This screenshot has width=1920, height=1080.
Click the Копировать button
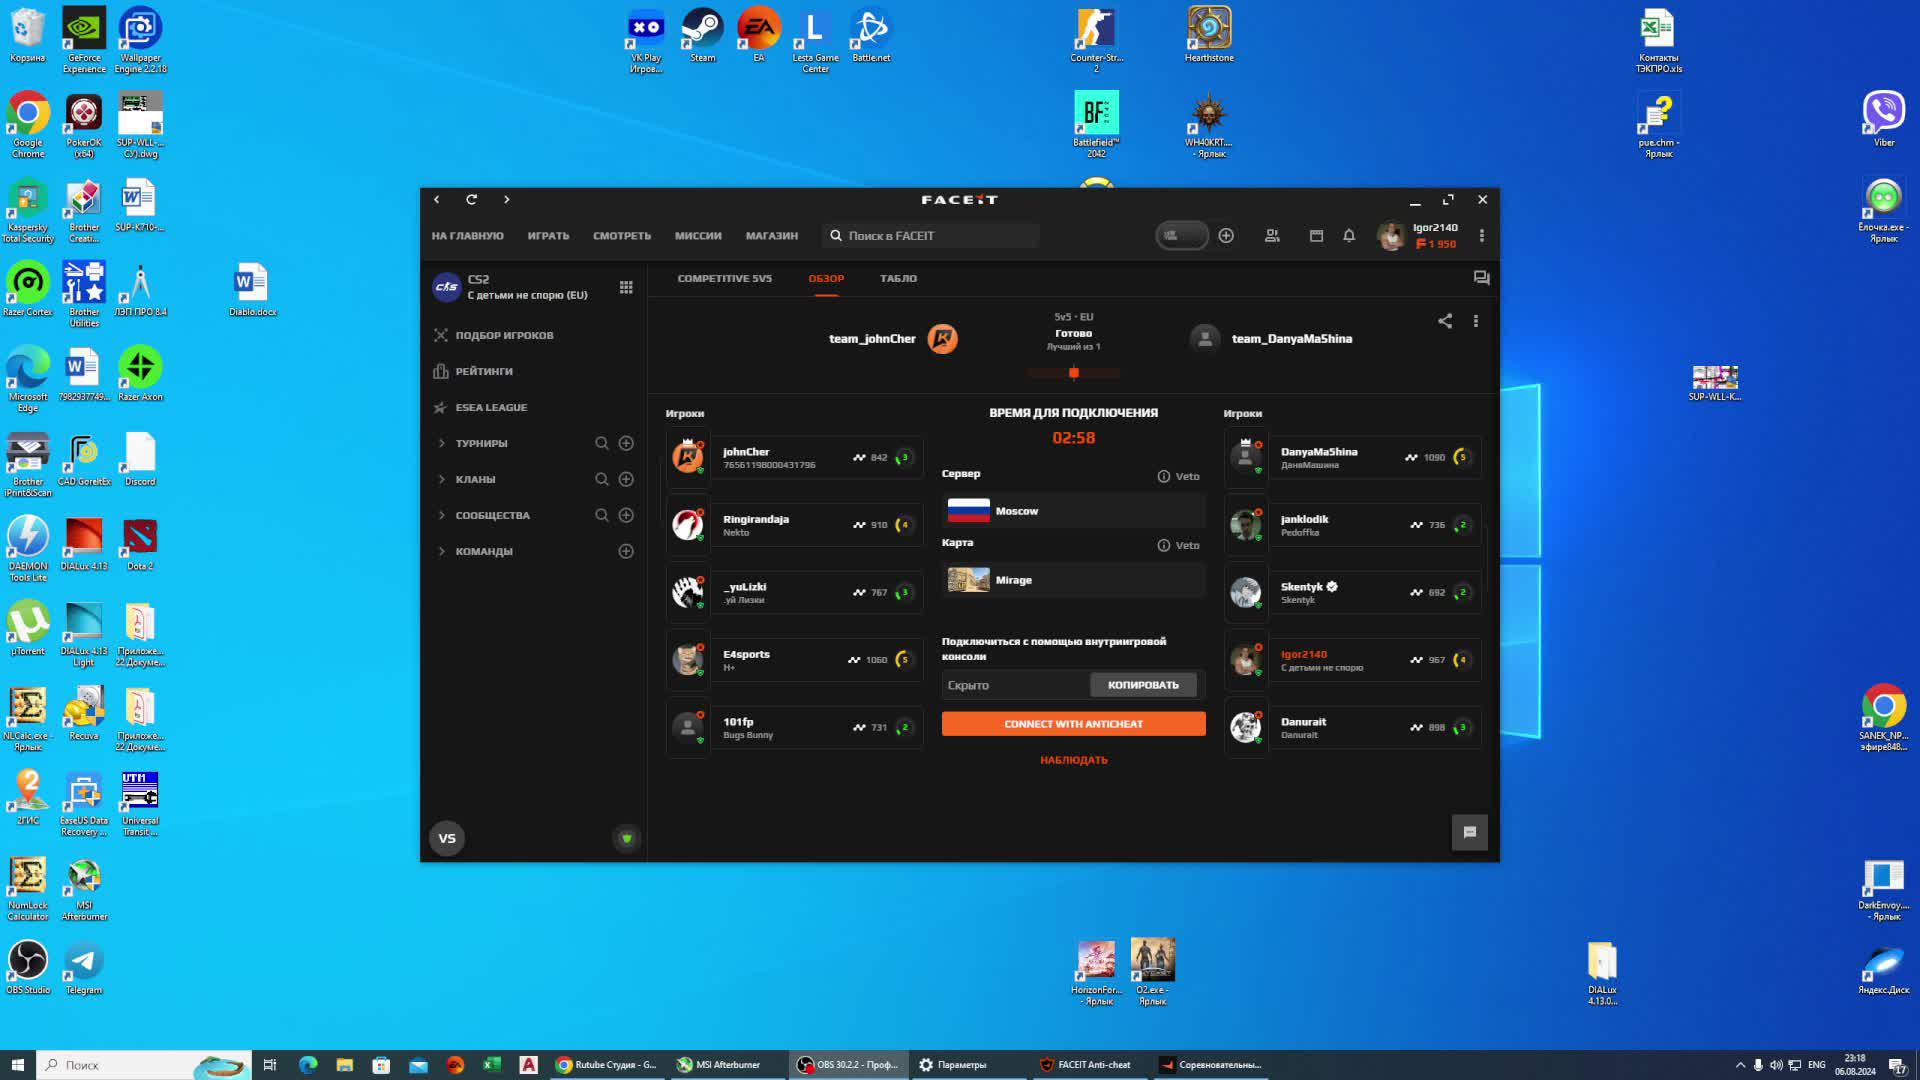coord(1143,685)
